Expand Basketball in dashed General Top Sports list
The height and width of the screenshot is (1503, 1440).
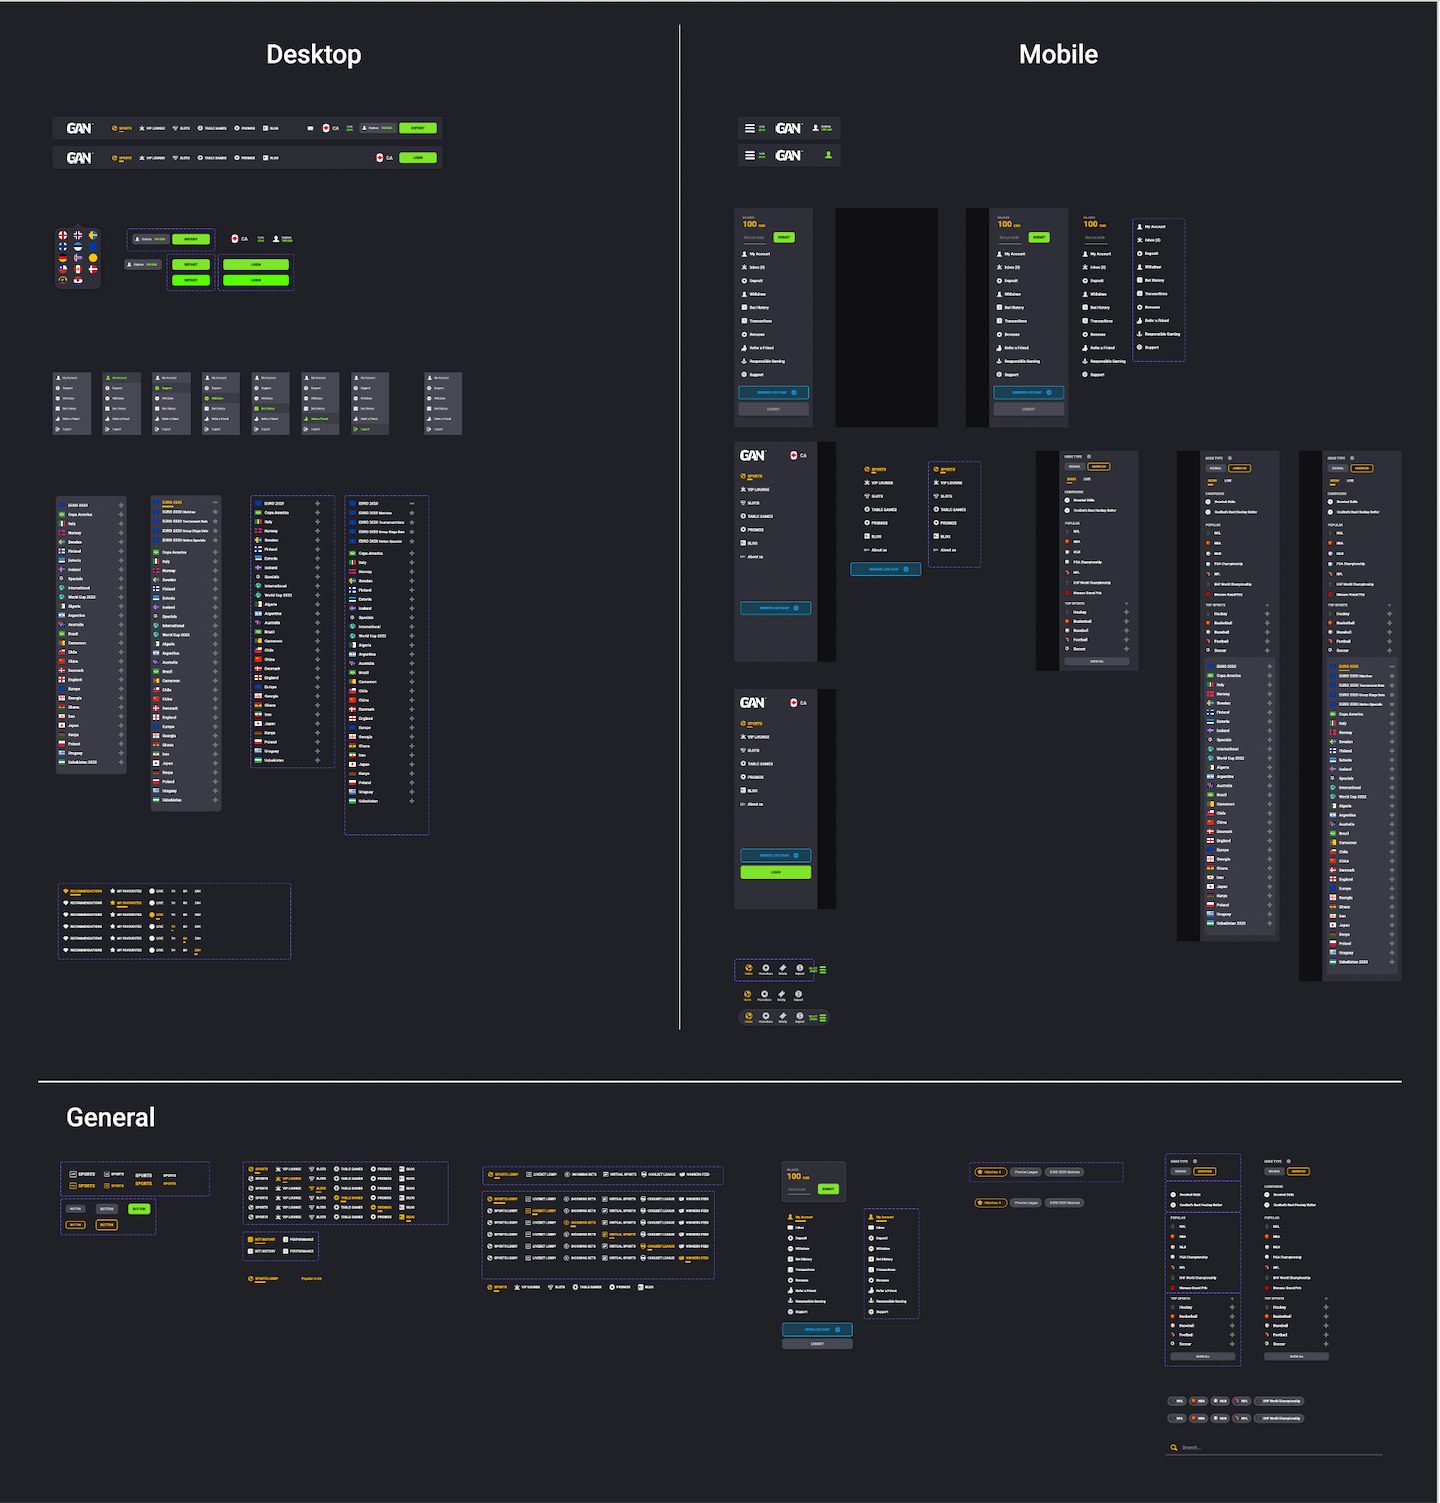pos(1232,1316)
